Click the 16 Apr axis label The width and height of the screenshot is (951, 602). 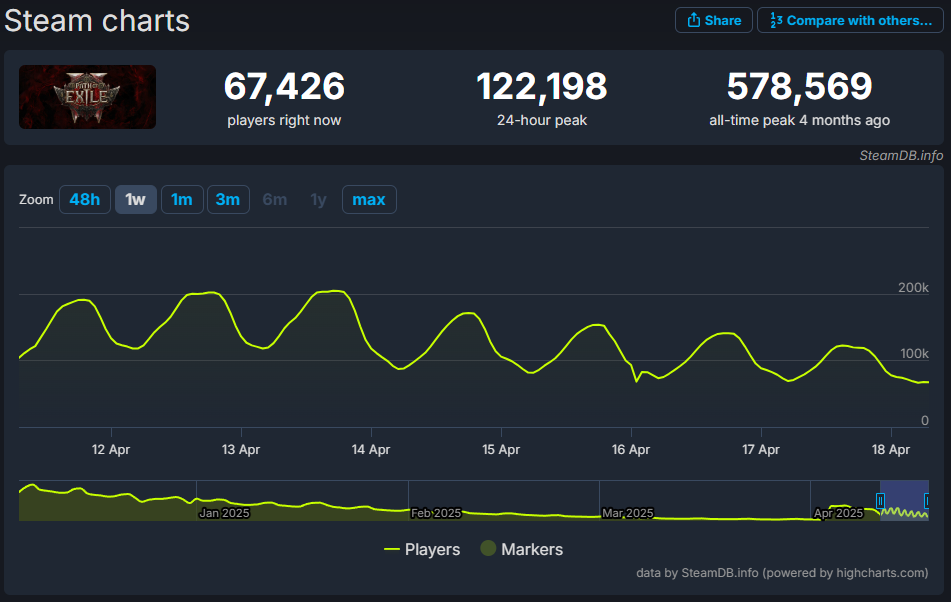631,450
